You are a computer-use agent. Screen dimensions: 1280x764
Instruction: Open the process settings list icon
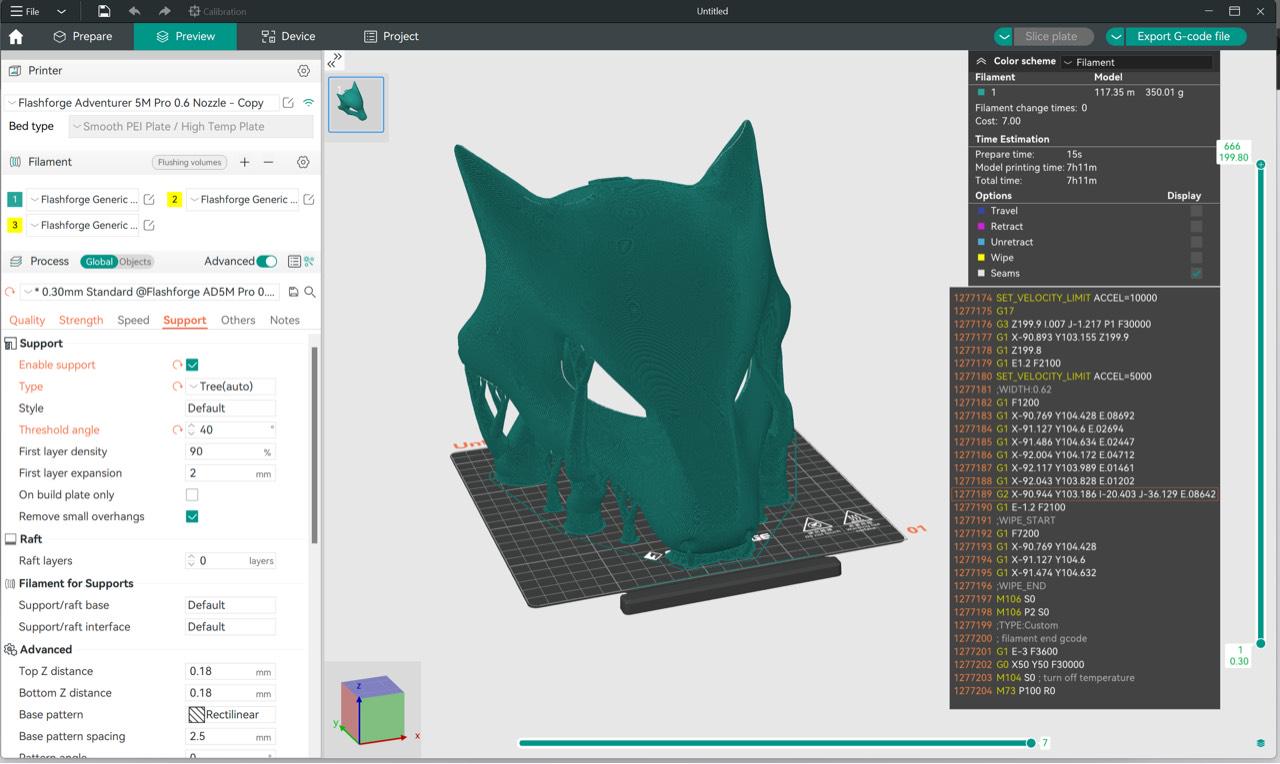[x=294, y=262]
